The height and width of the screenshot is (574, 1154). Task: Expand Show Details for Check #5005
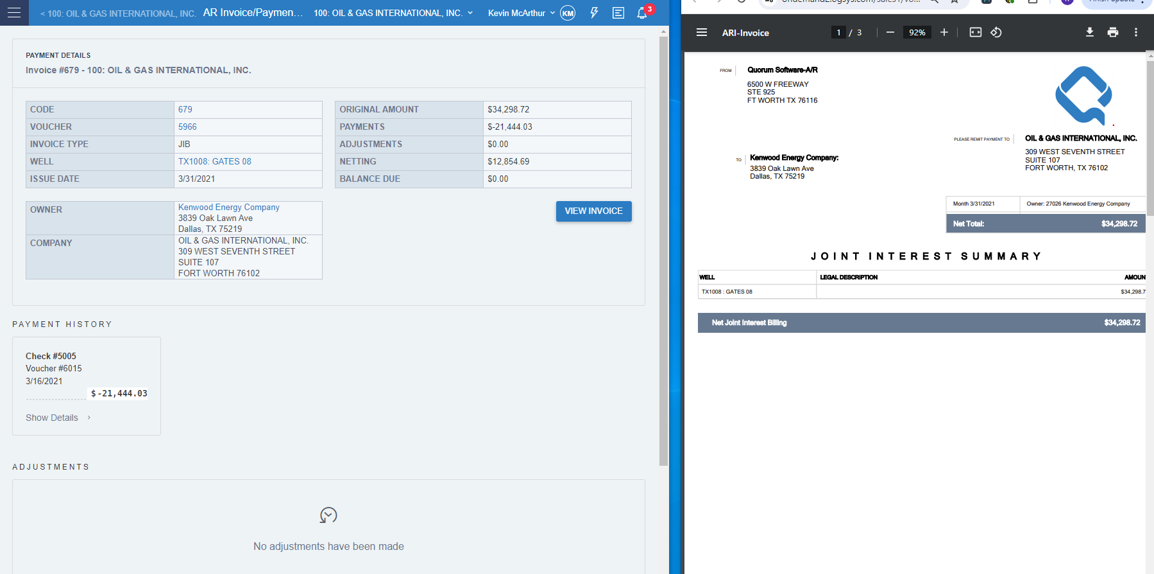[58, 417]
